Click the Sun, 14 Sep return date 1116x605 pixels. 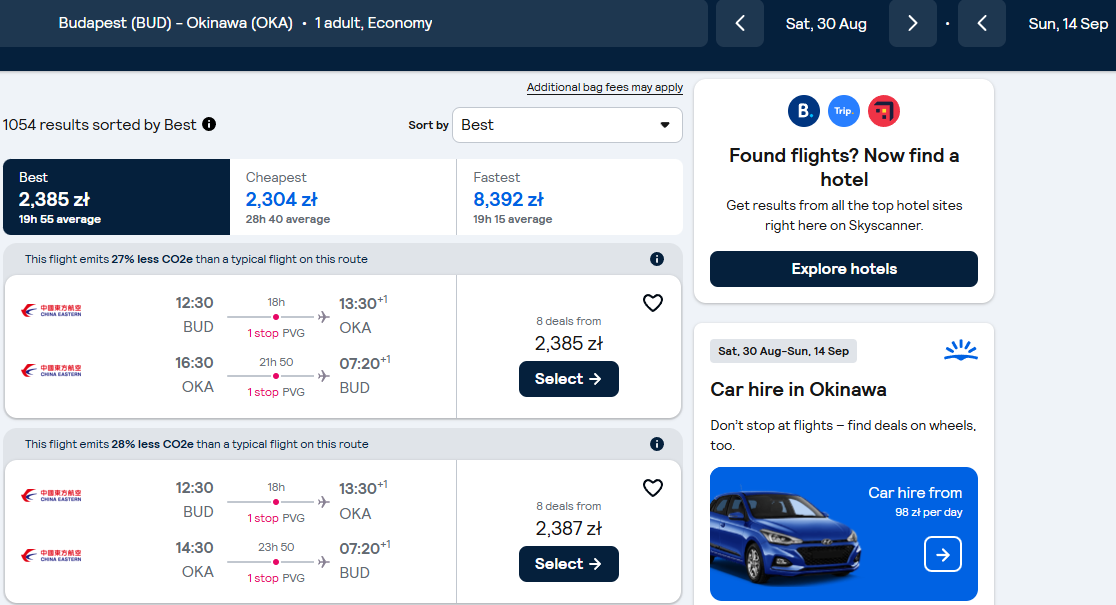point(1068,23)
